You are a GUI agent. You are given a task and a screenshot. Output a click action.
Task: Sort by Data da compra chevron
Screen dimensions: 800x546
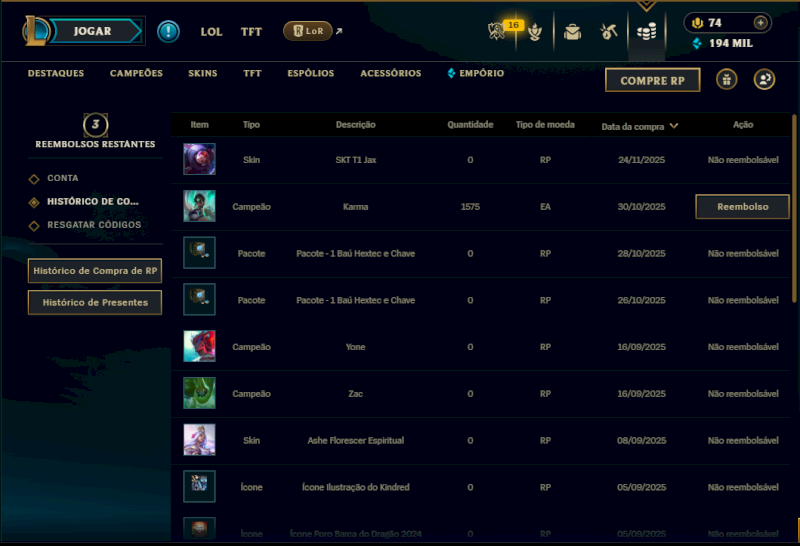(x=674, y=126)
